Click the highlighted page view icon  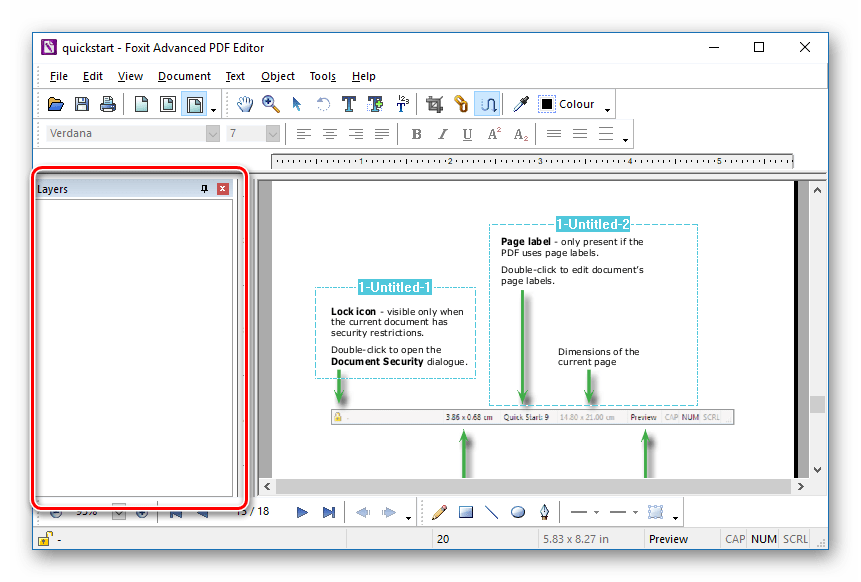click(x=194, y=104)
